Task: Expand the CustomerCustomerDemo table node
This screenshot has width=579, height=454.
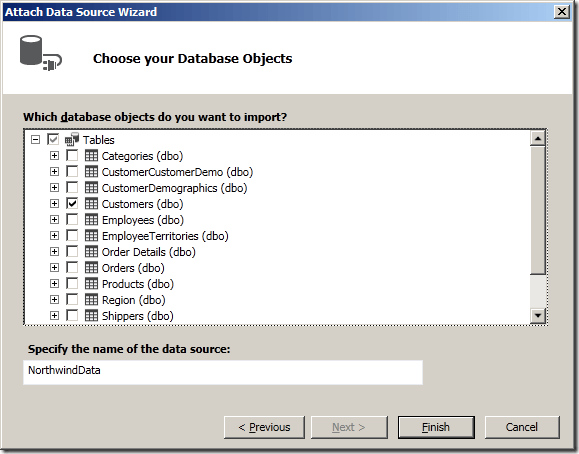Action: pos(54,172)
